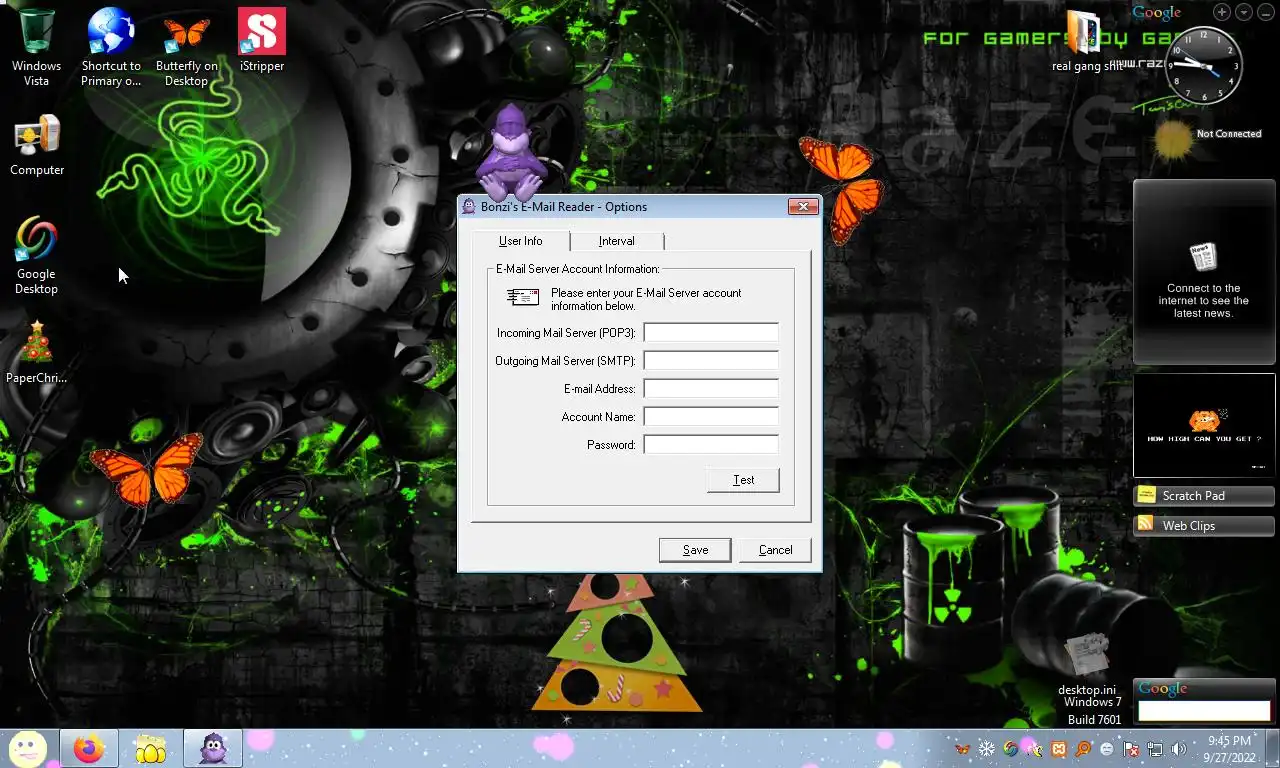
Task: Open the volume speaker tray icon
Action: tap(1179, 749)
